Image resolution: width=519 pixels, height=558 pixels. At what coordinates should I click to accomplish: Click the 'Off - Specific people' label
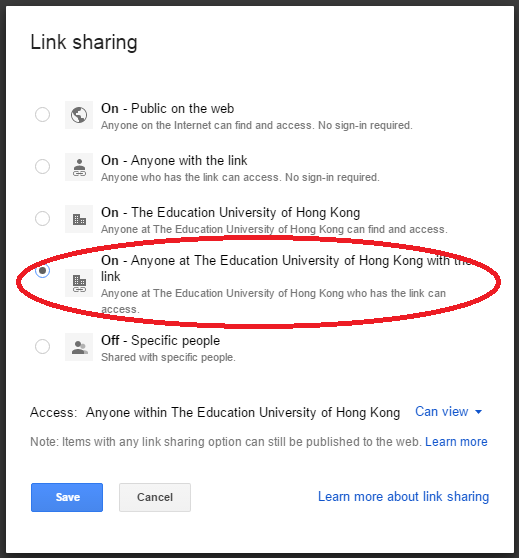161,341
